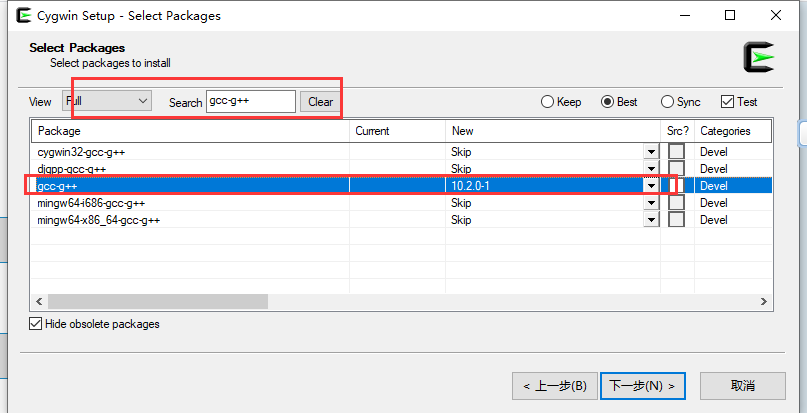Proceed with 下一步(N) button

(x=643, y=386)
